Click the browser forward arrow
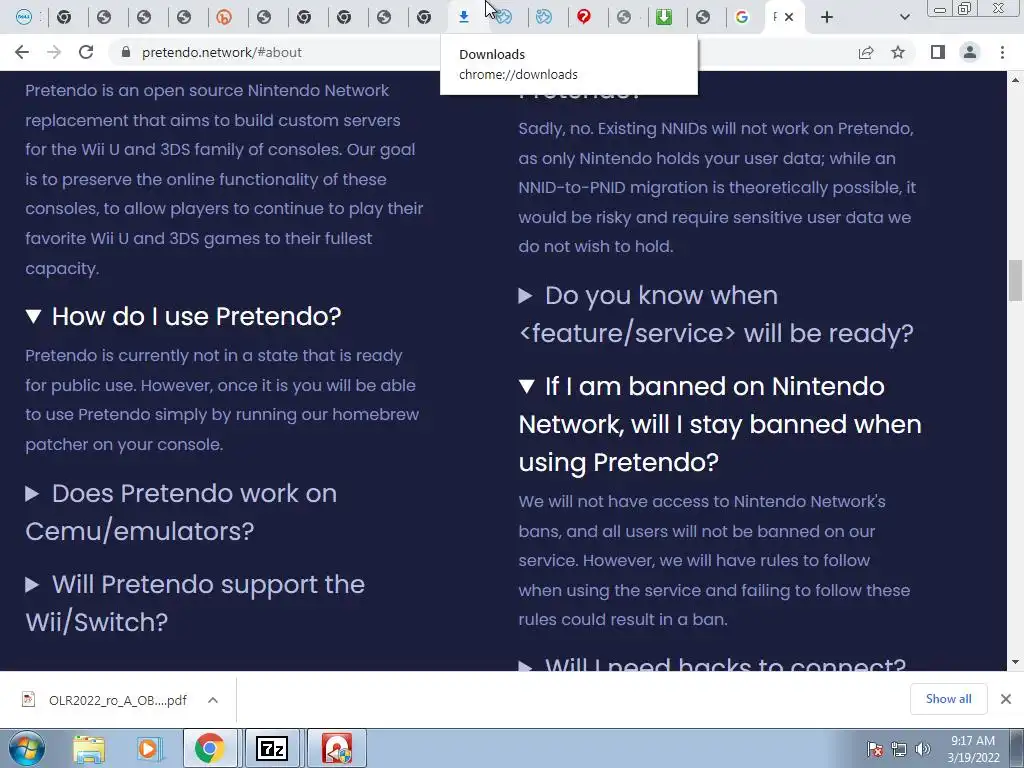 (54, 52)
